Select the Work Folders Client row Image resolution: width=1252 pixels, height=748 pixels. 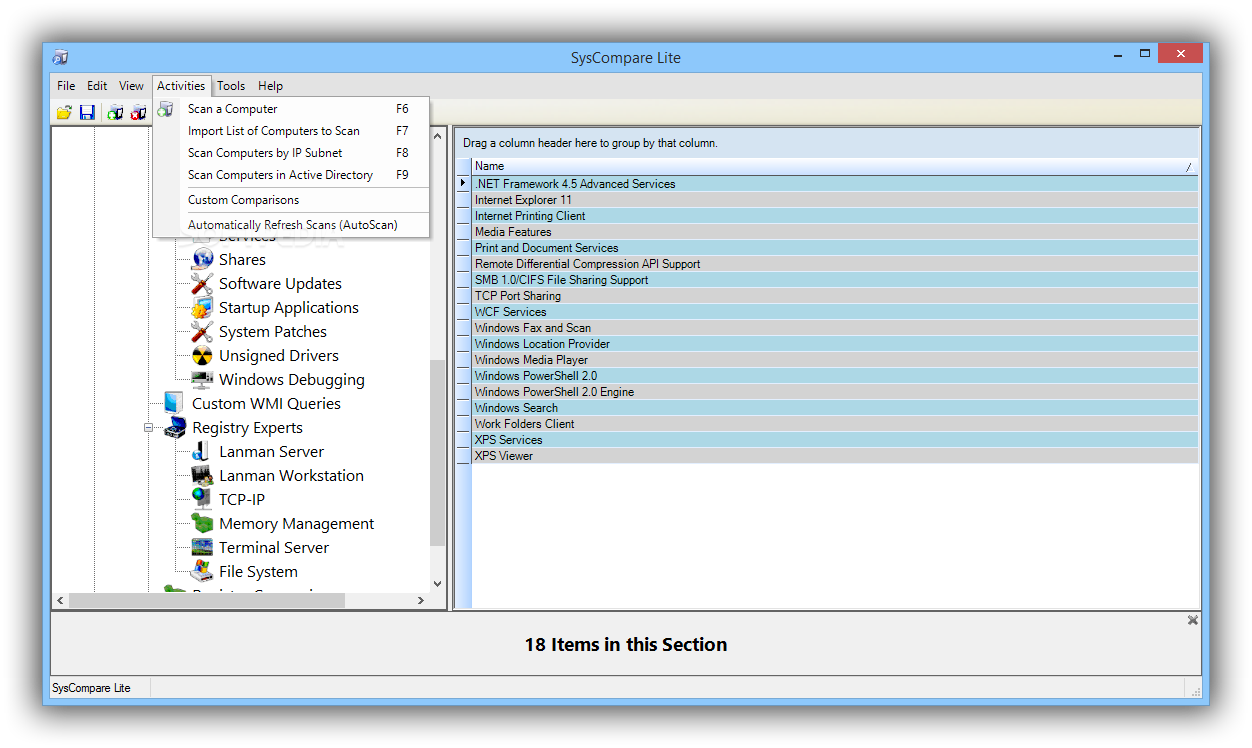(x=834, y=424)
